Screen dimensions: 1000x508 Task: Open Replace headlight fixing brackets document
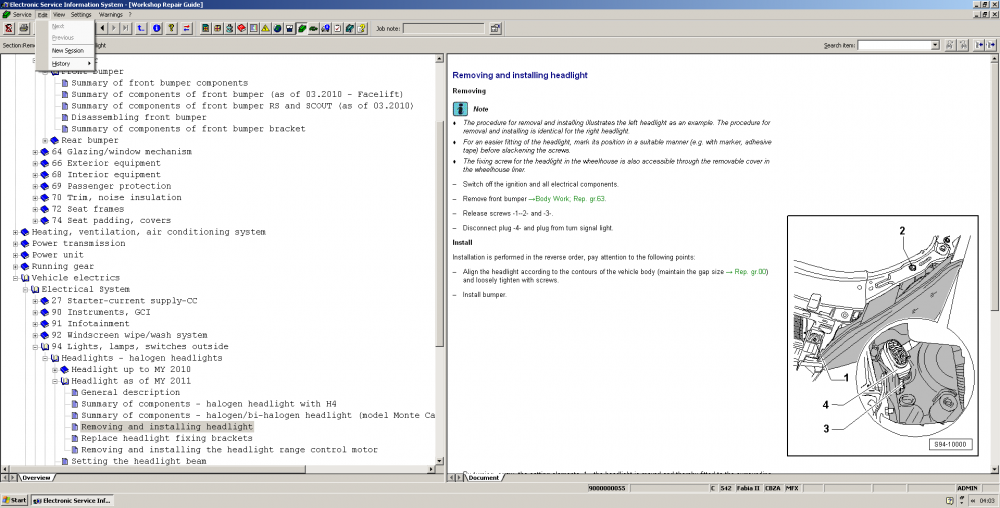(x=166, y=439)
